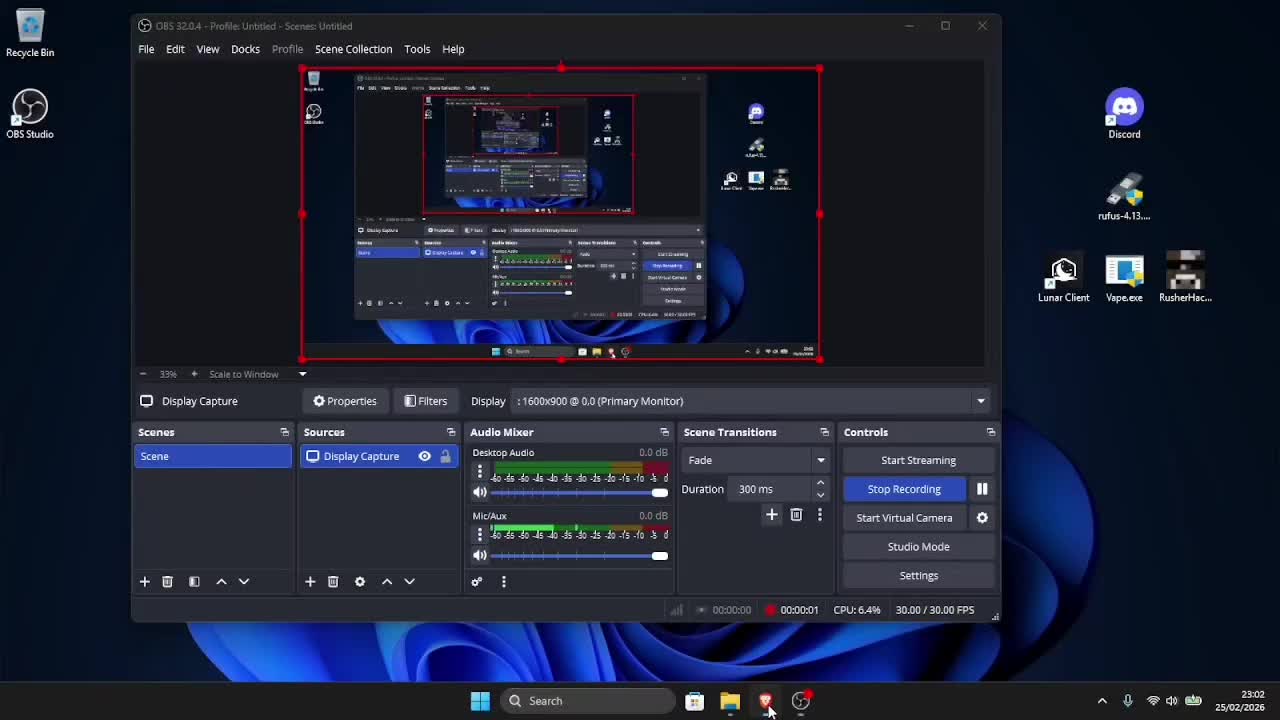Zoom out the preview with the minus icon
The height and width of the screenshot is (720, 1280).
[142, 374]
